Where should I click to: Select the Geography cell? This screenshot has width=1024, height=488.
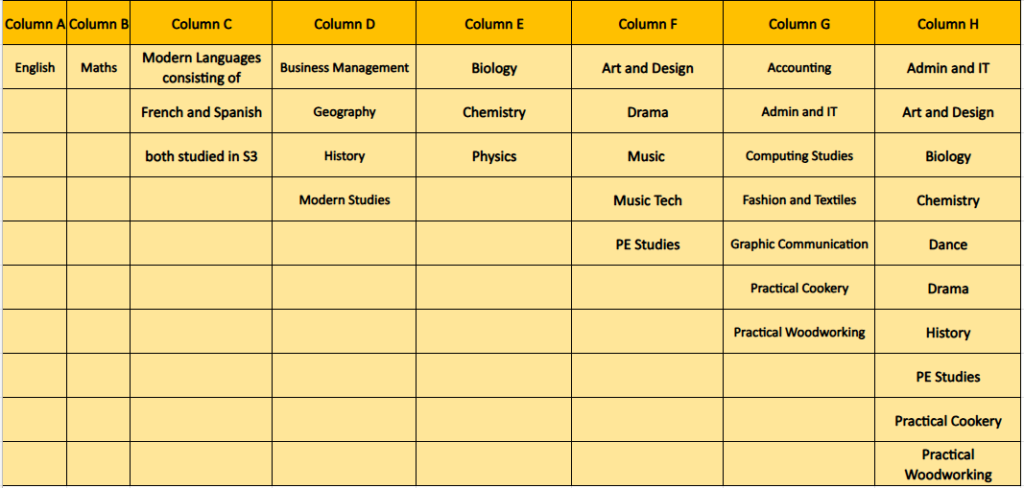344,112
